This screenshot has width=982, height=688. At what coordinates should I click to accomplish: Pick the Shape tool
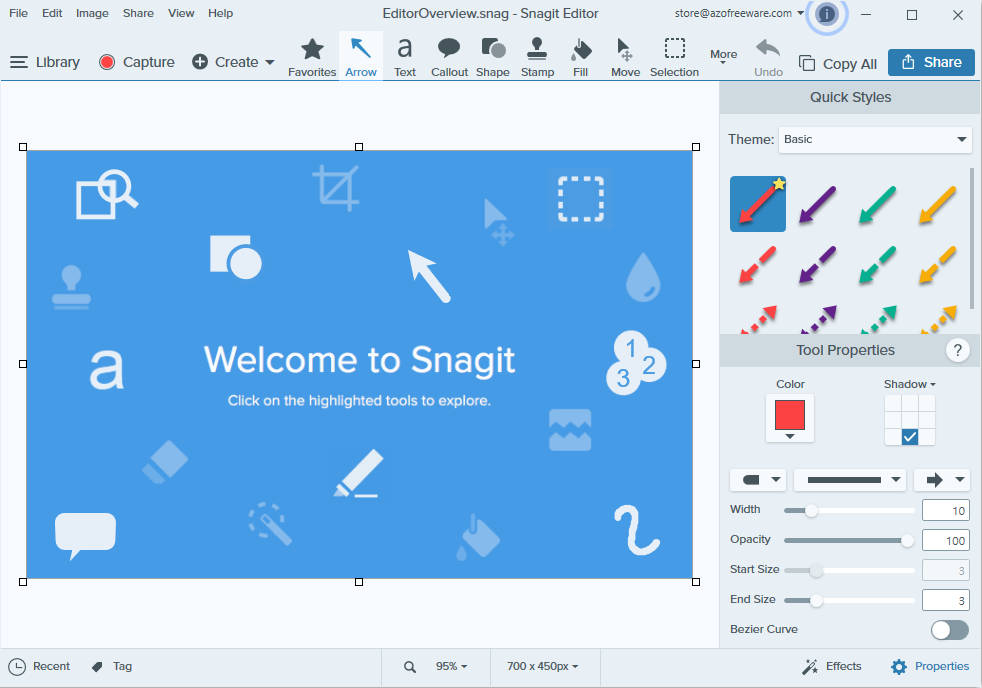click(x=492, y=55)
